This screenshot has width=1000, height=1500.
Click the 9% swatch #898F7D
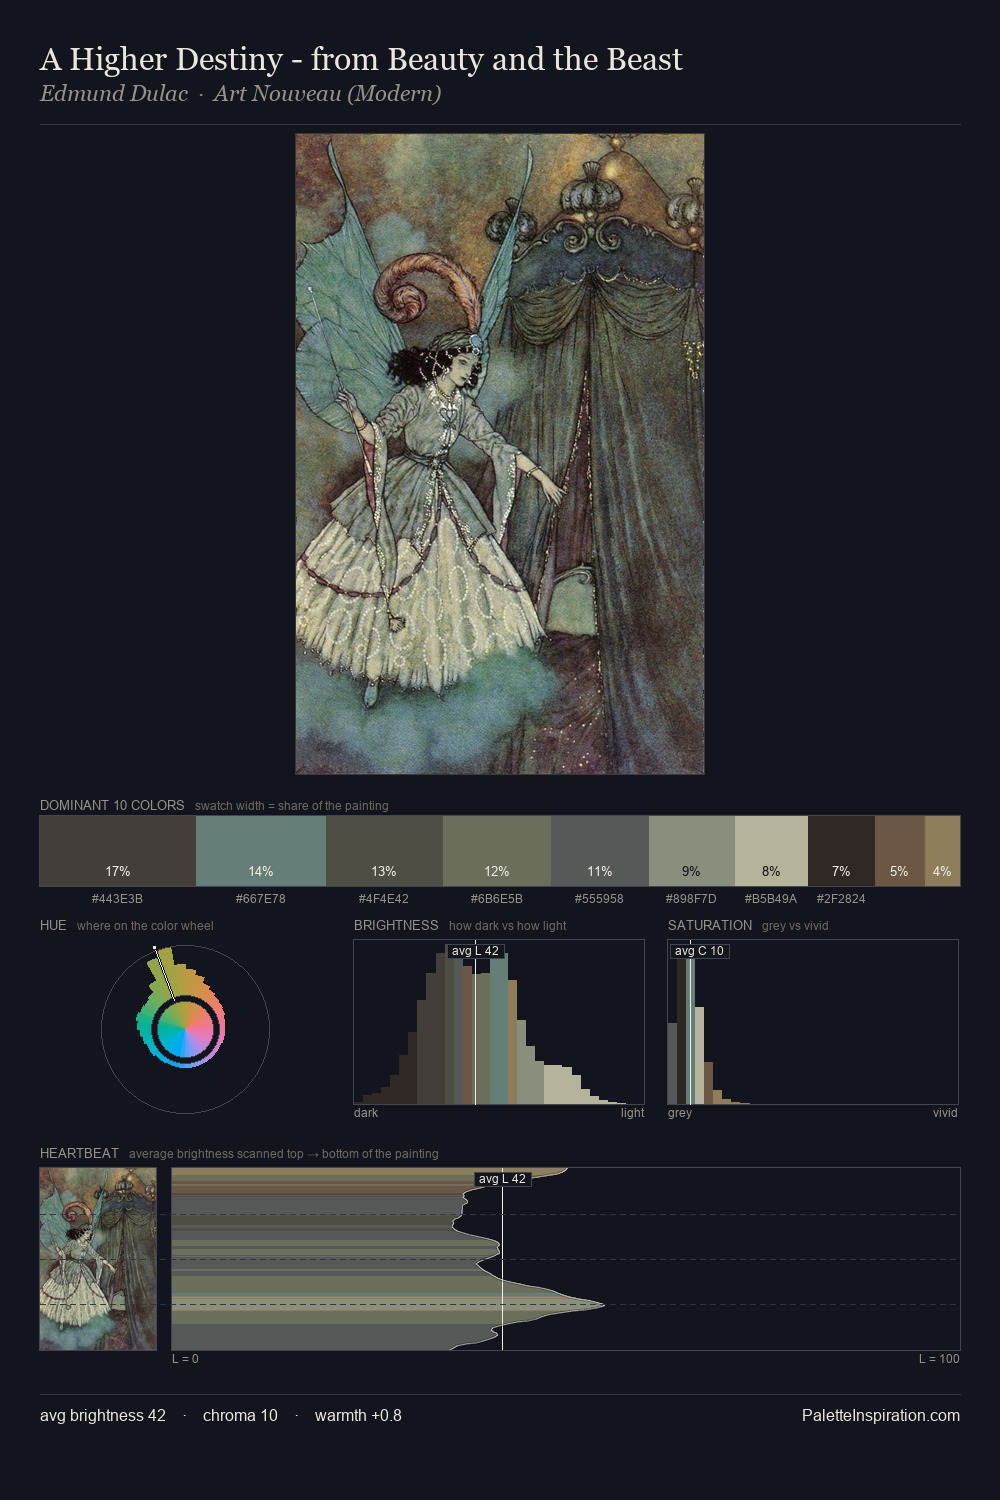(692, 851)
